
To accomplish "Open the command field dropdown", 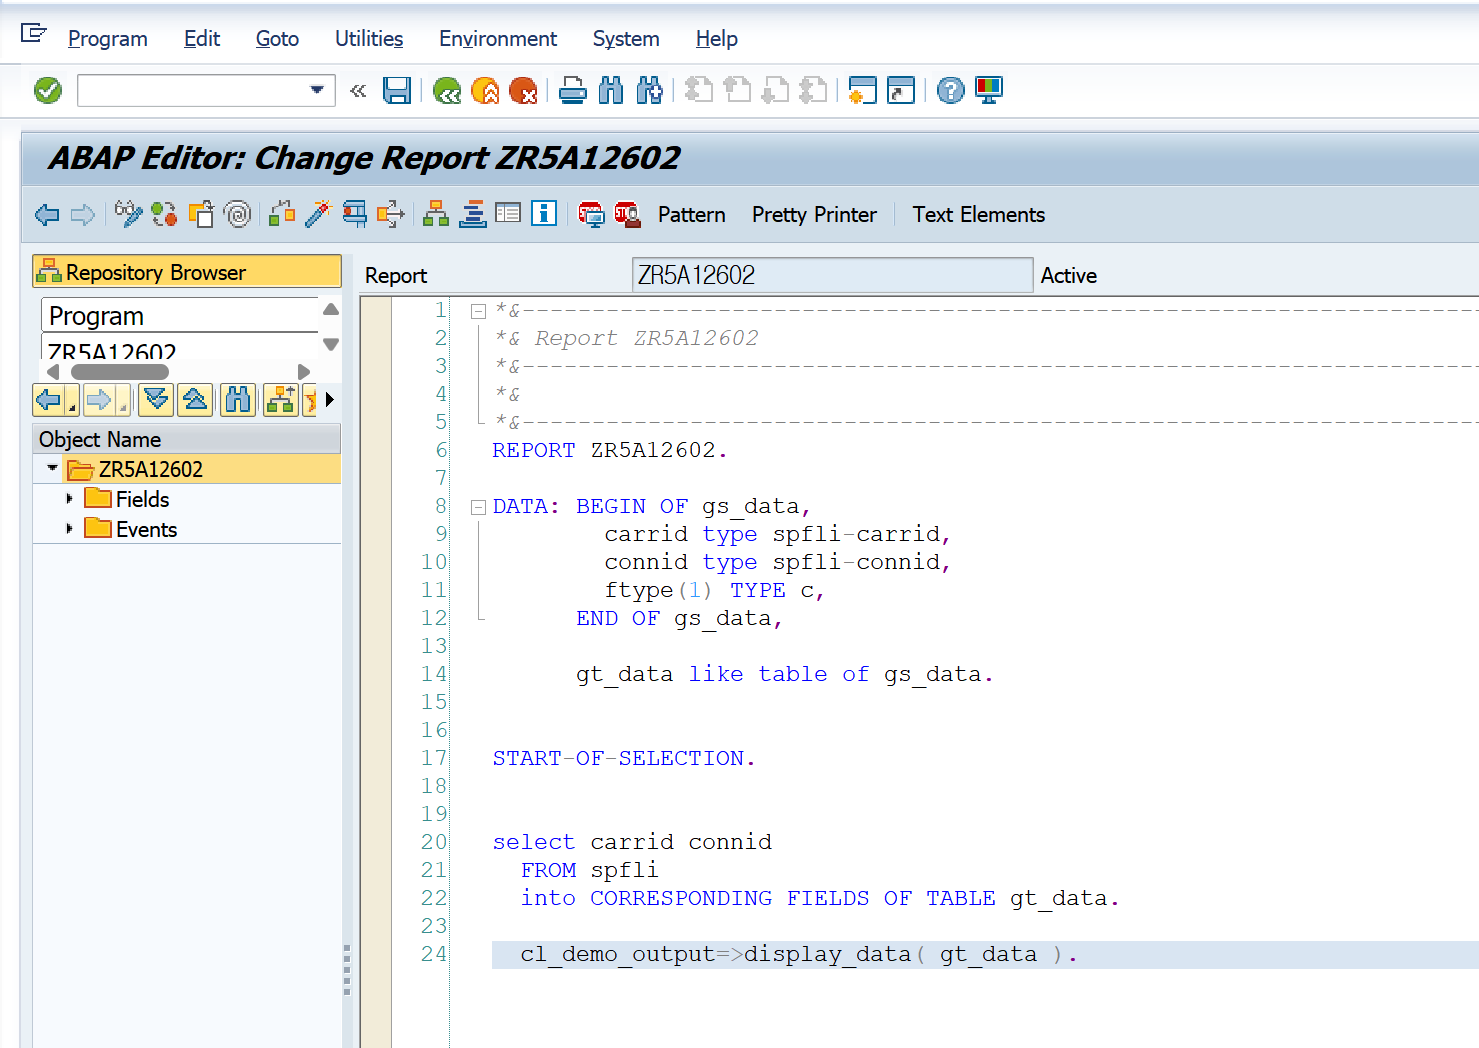I will click(320, 90).
